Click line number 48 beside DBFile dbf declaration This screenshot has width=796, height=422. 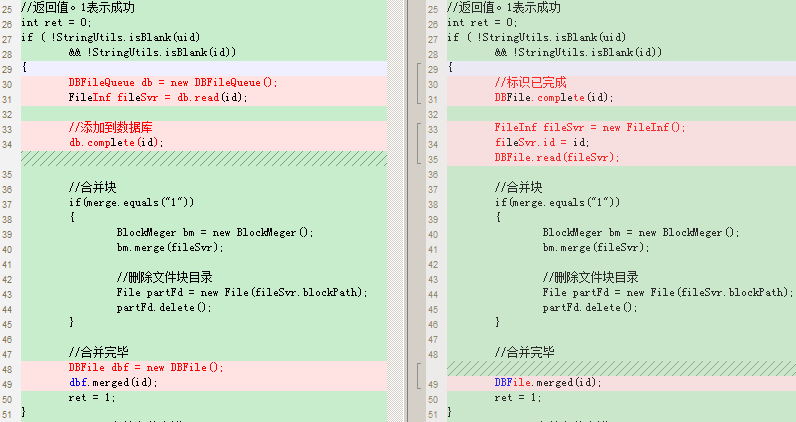(x=7, y=370)
